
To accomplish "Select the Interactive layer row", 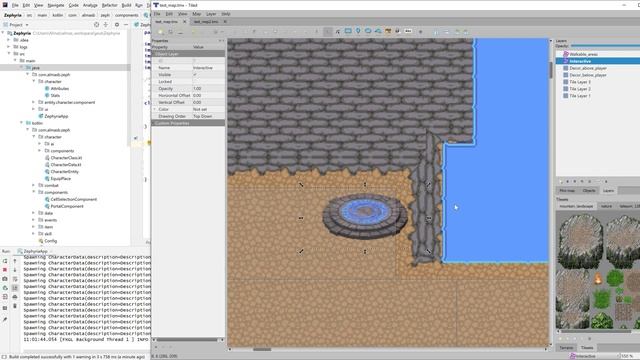I will (x=598, y=61).
